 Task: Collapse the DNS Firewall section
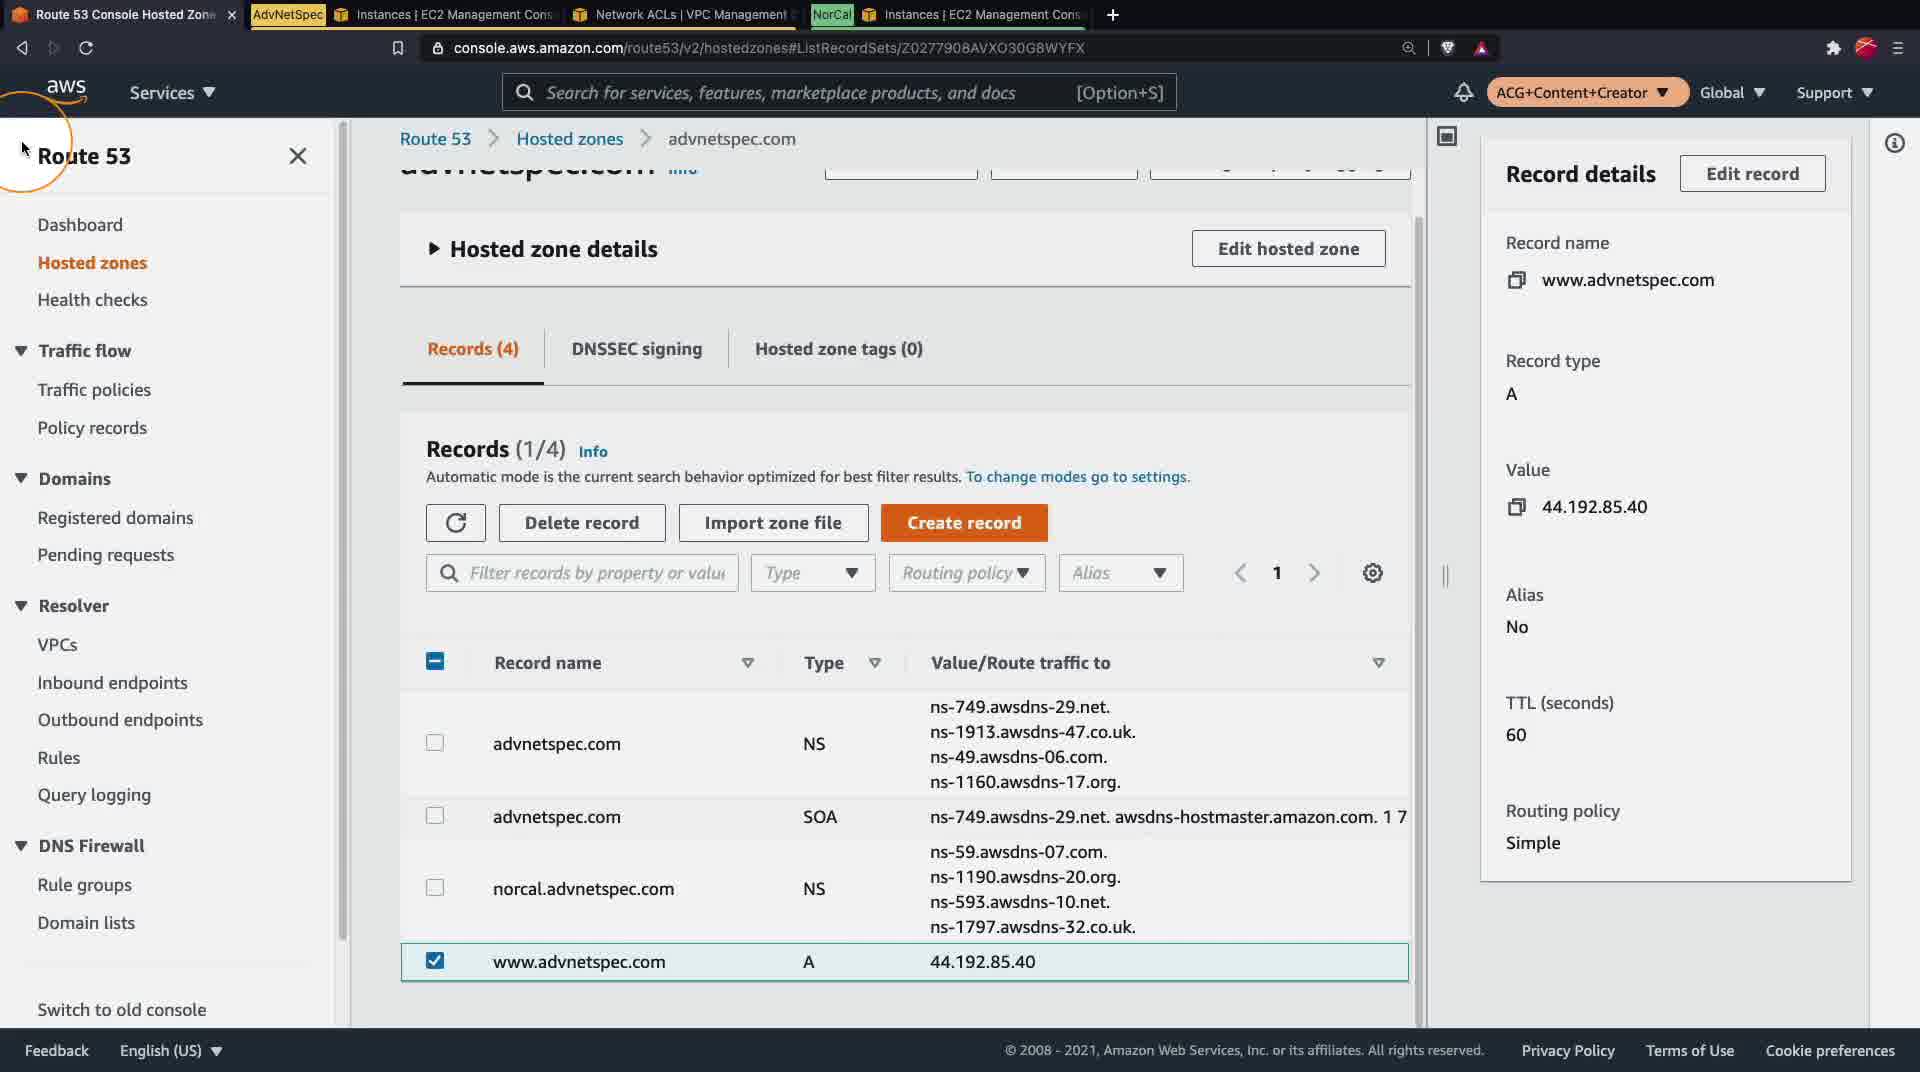coord(21,846)
